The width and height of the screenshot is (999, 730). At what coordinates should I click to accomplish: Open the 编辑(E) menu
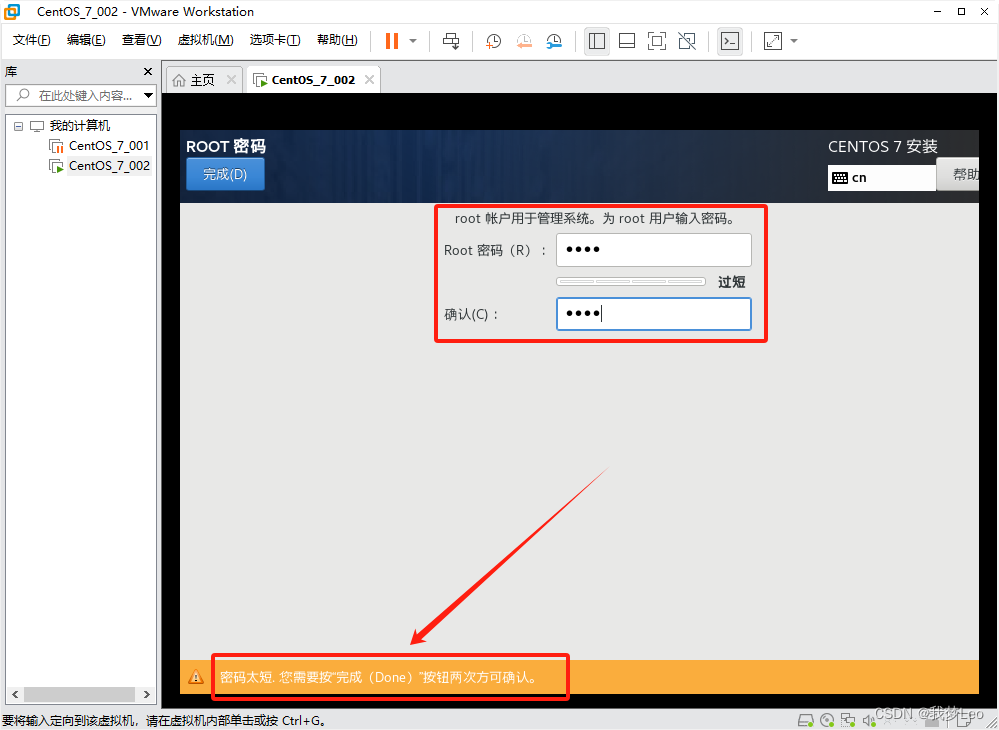(86, 40)
